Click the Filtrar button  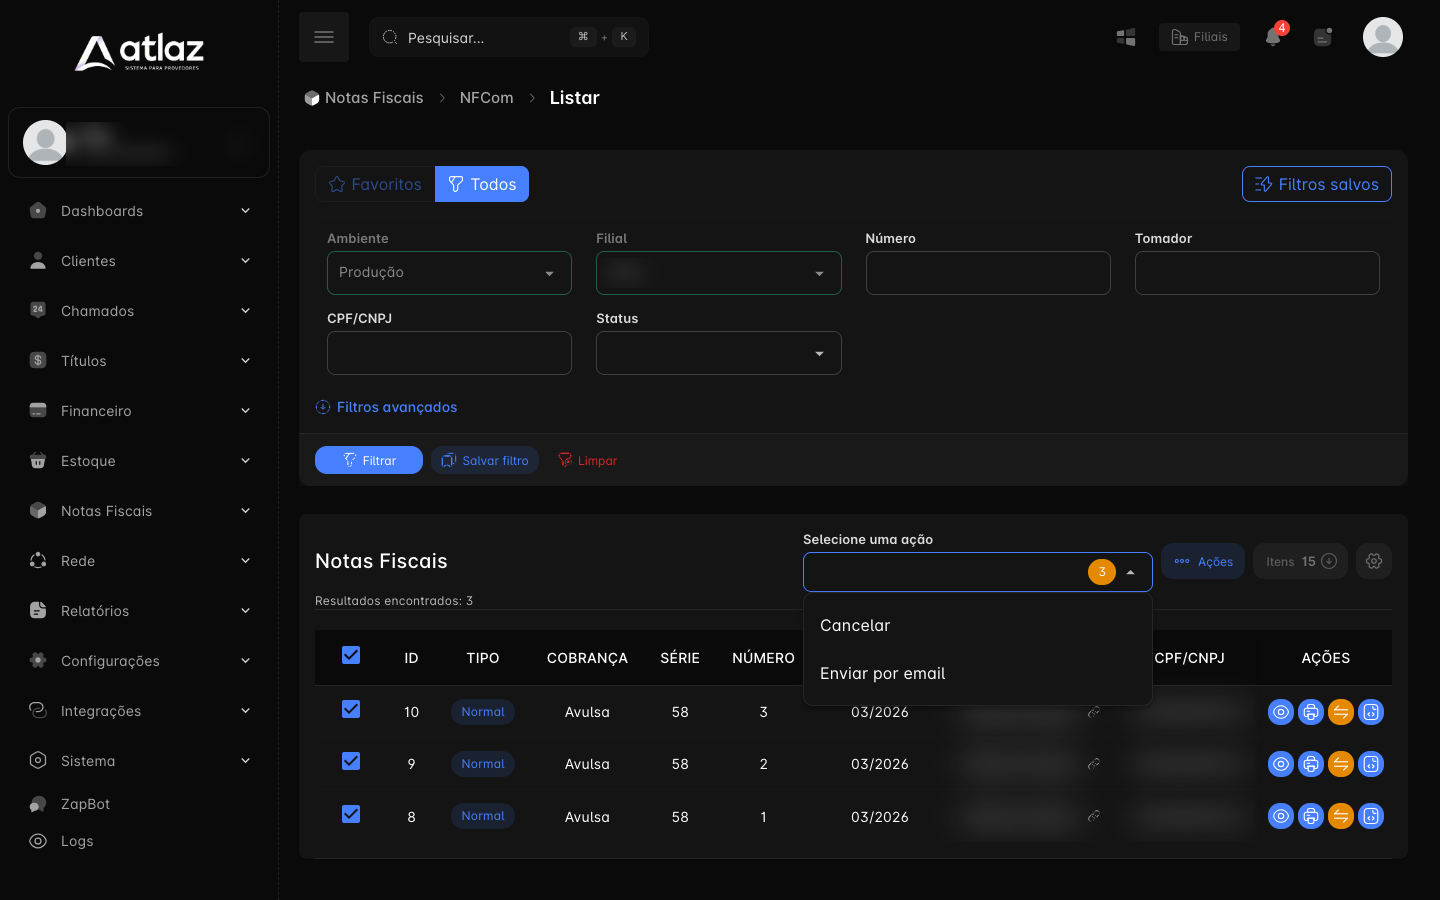pos(369,460)
